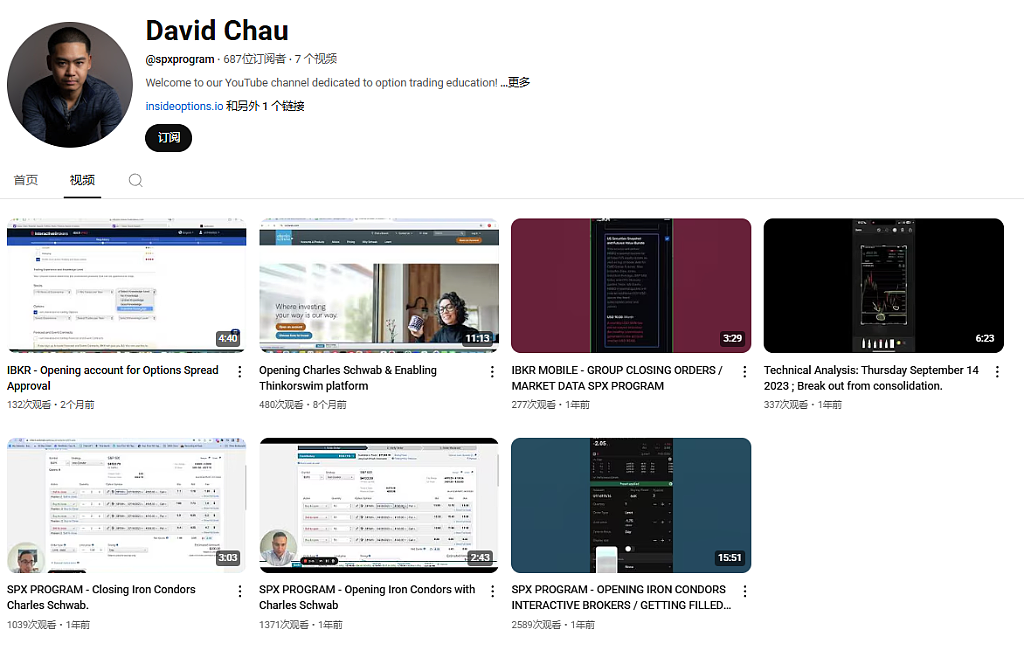This screenshot has height=646, width=1024.
Task: Open more options for Opening Iron Condors Schwab video
Action: [492, 591]
